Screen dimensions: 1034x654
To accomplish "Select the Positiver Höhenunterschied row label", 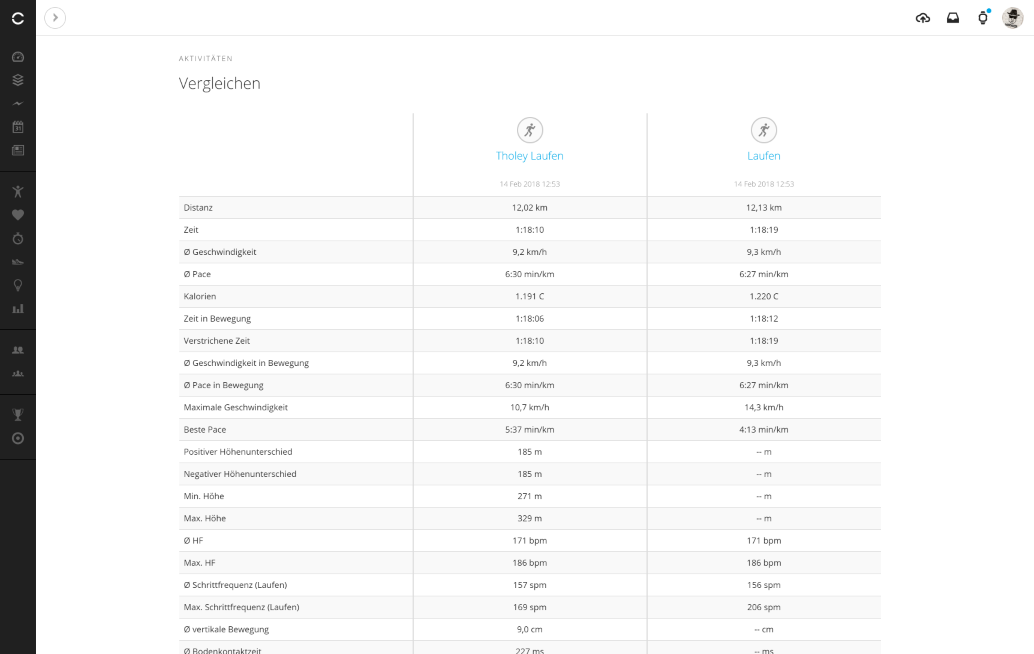I will pos(237,452).
